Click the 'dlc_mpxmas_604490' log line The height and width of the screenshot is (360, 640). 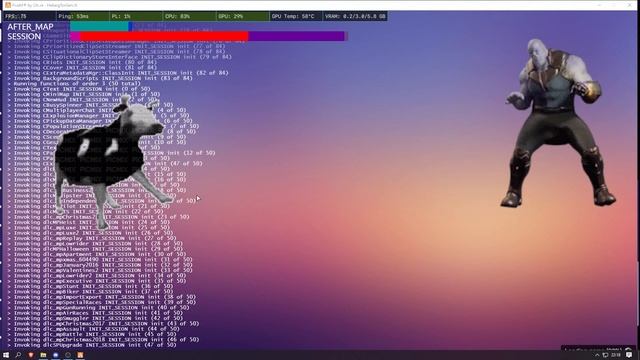tap(100, 259)
